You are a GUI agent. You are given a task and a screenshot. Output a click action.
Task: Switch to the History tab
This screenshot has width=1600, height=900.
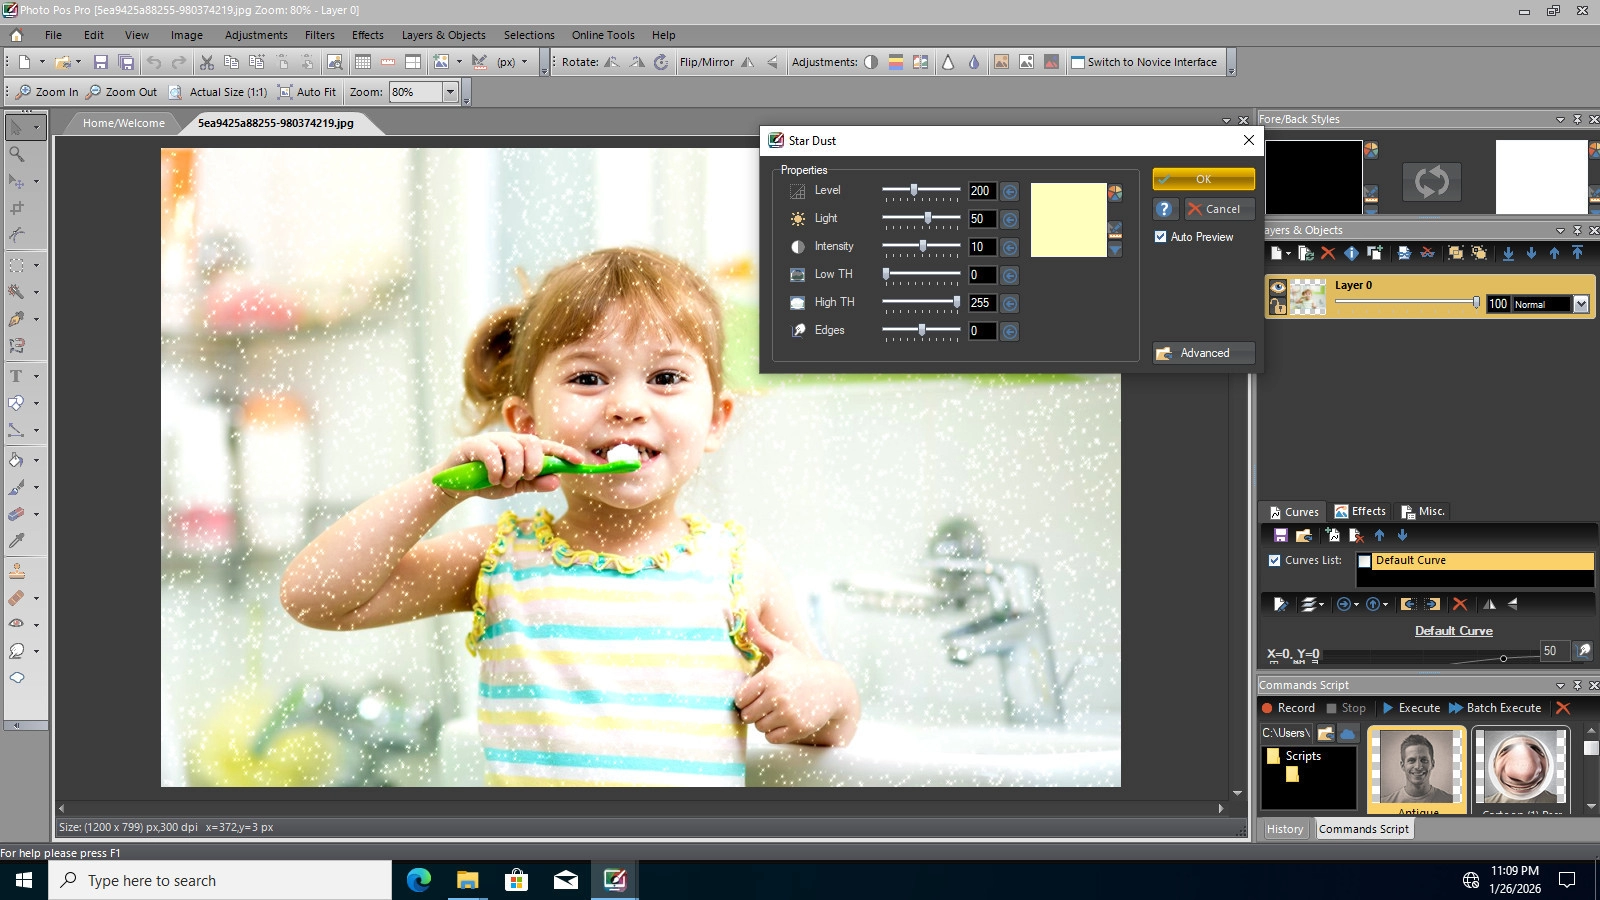(1285, 829)
